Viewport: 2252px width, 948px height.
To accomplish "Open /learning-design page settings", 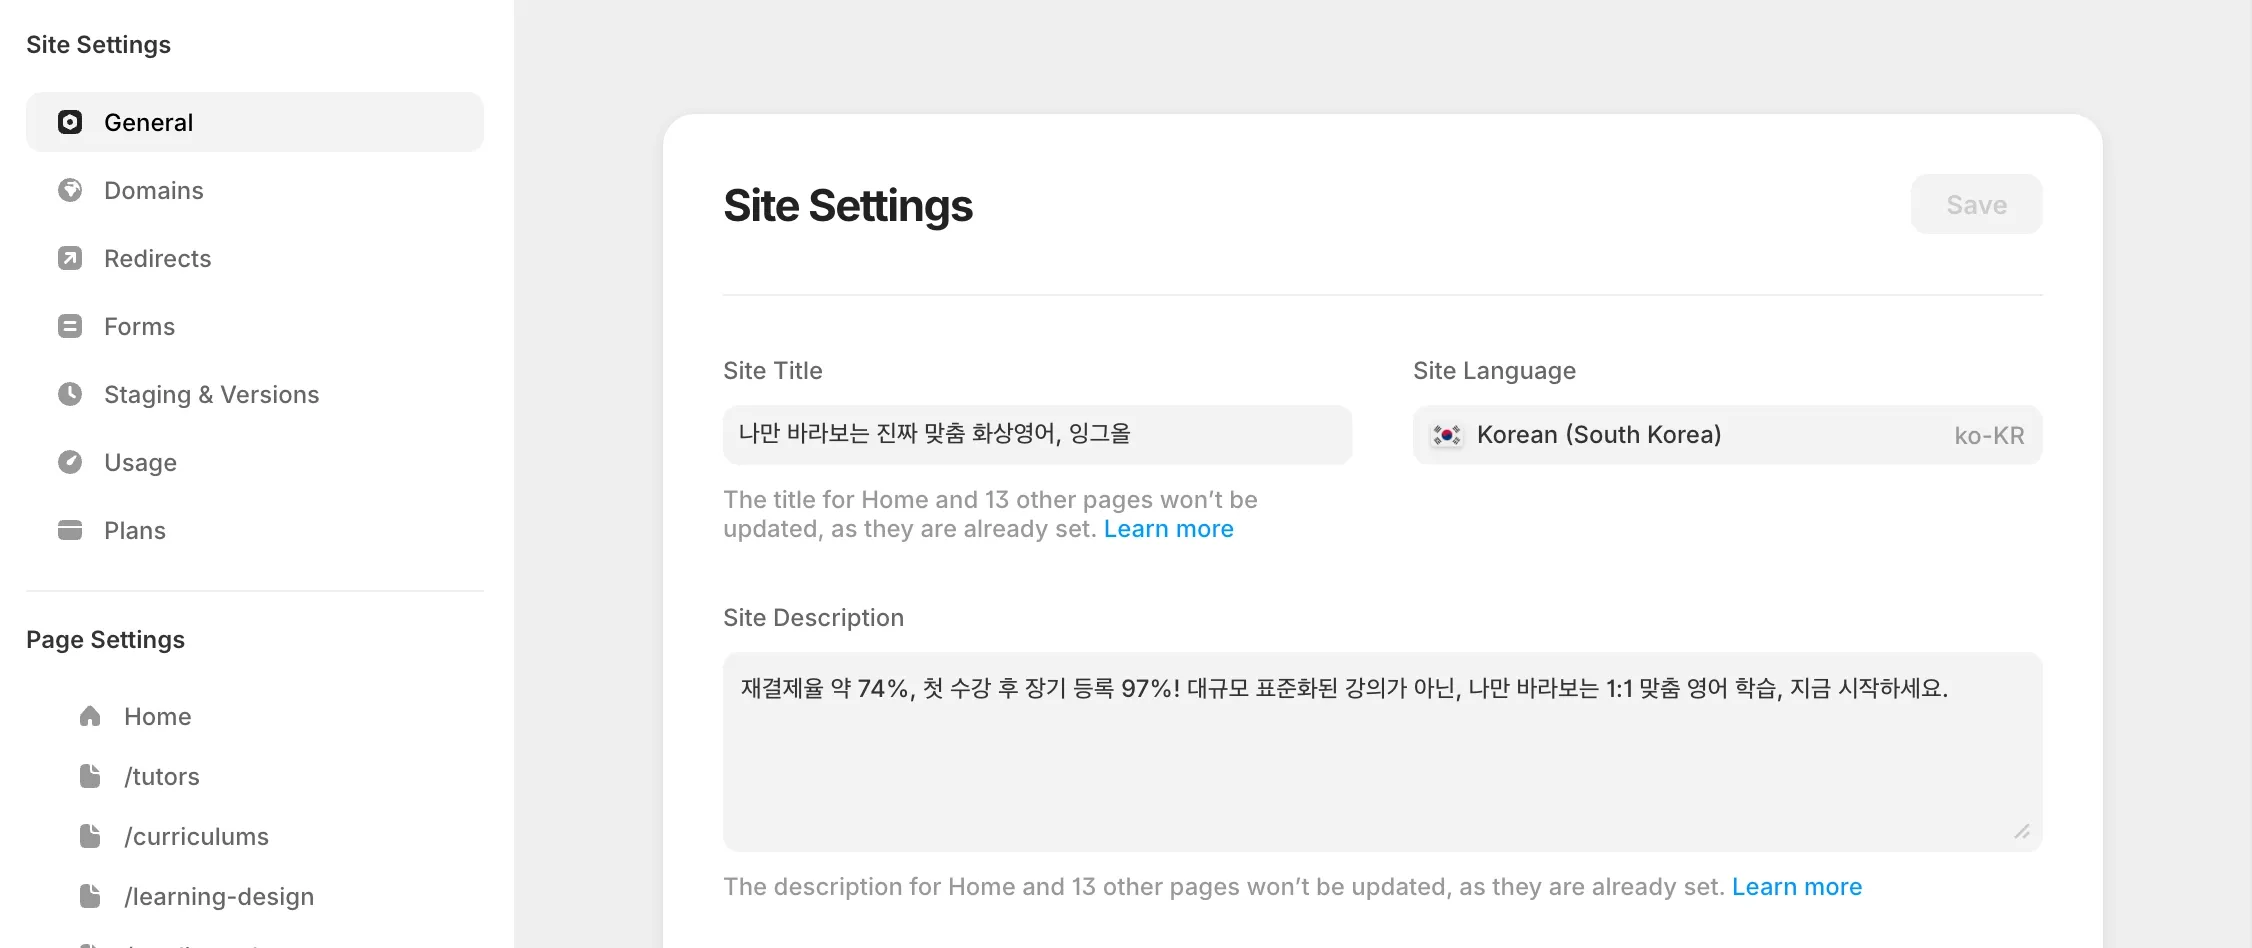I will click(x=219, y=896).
